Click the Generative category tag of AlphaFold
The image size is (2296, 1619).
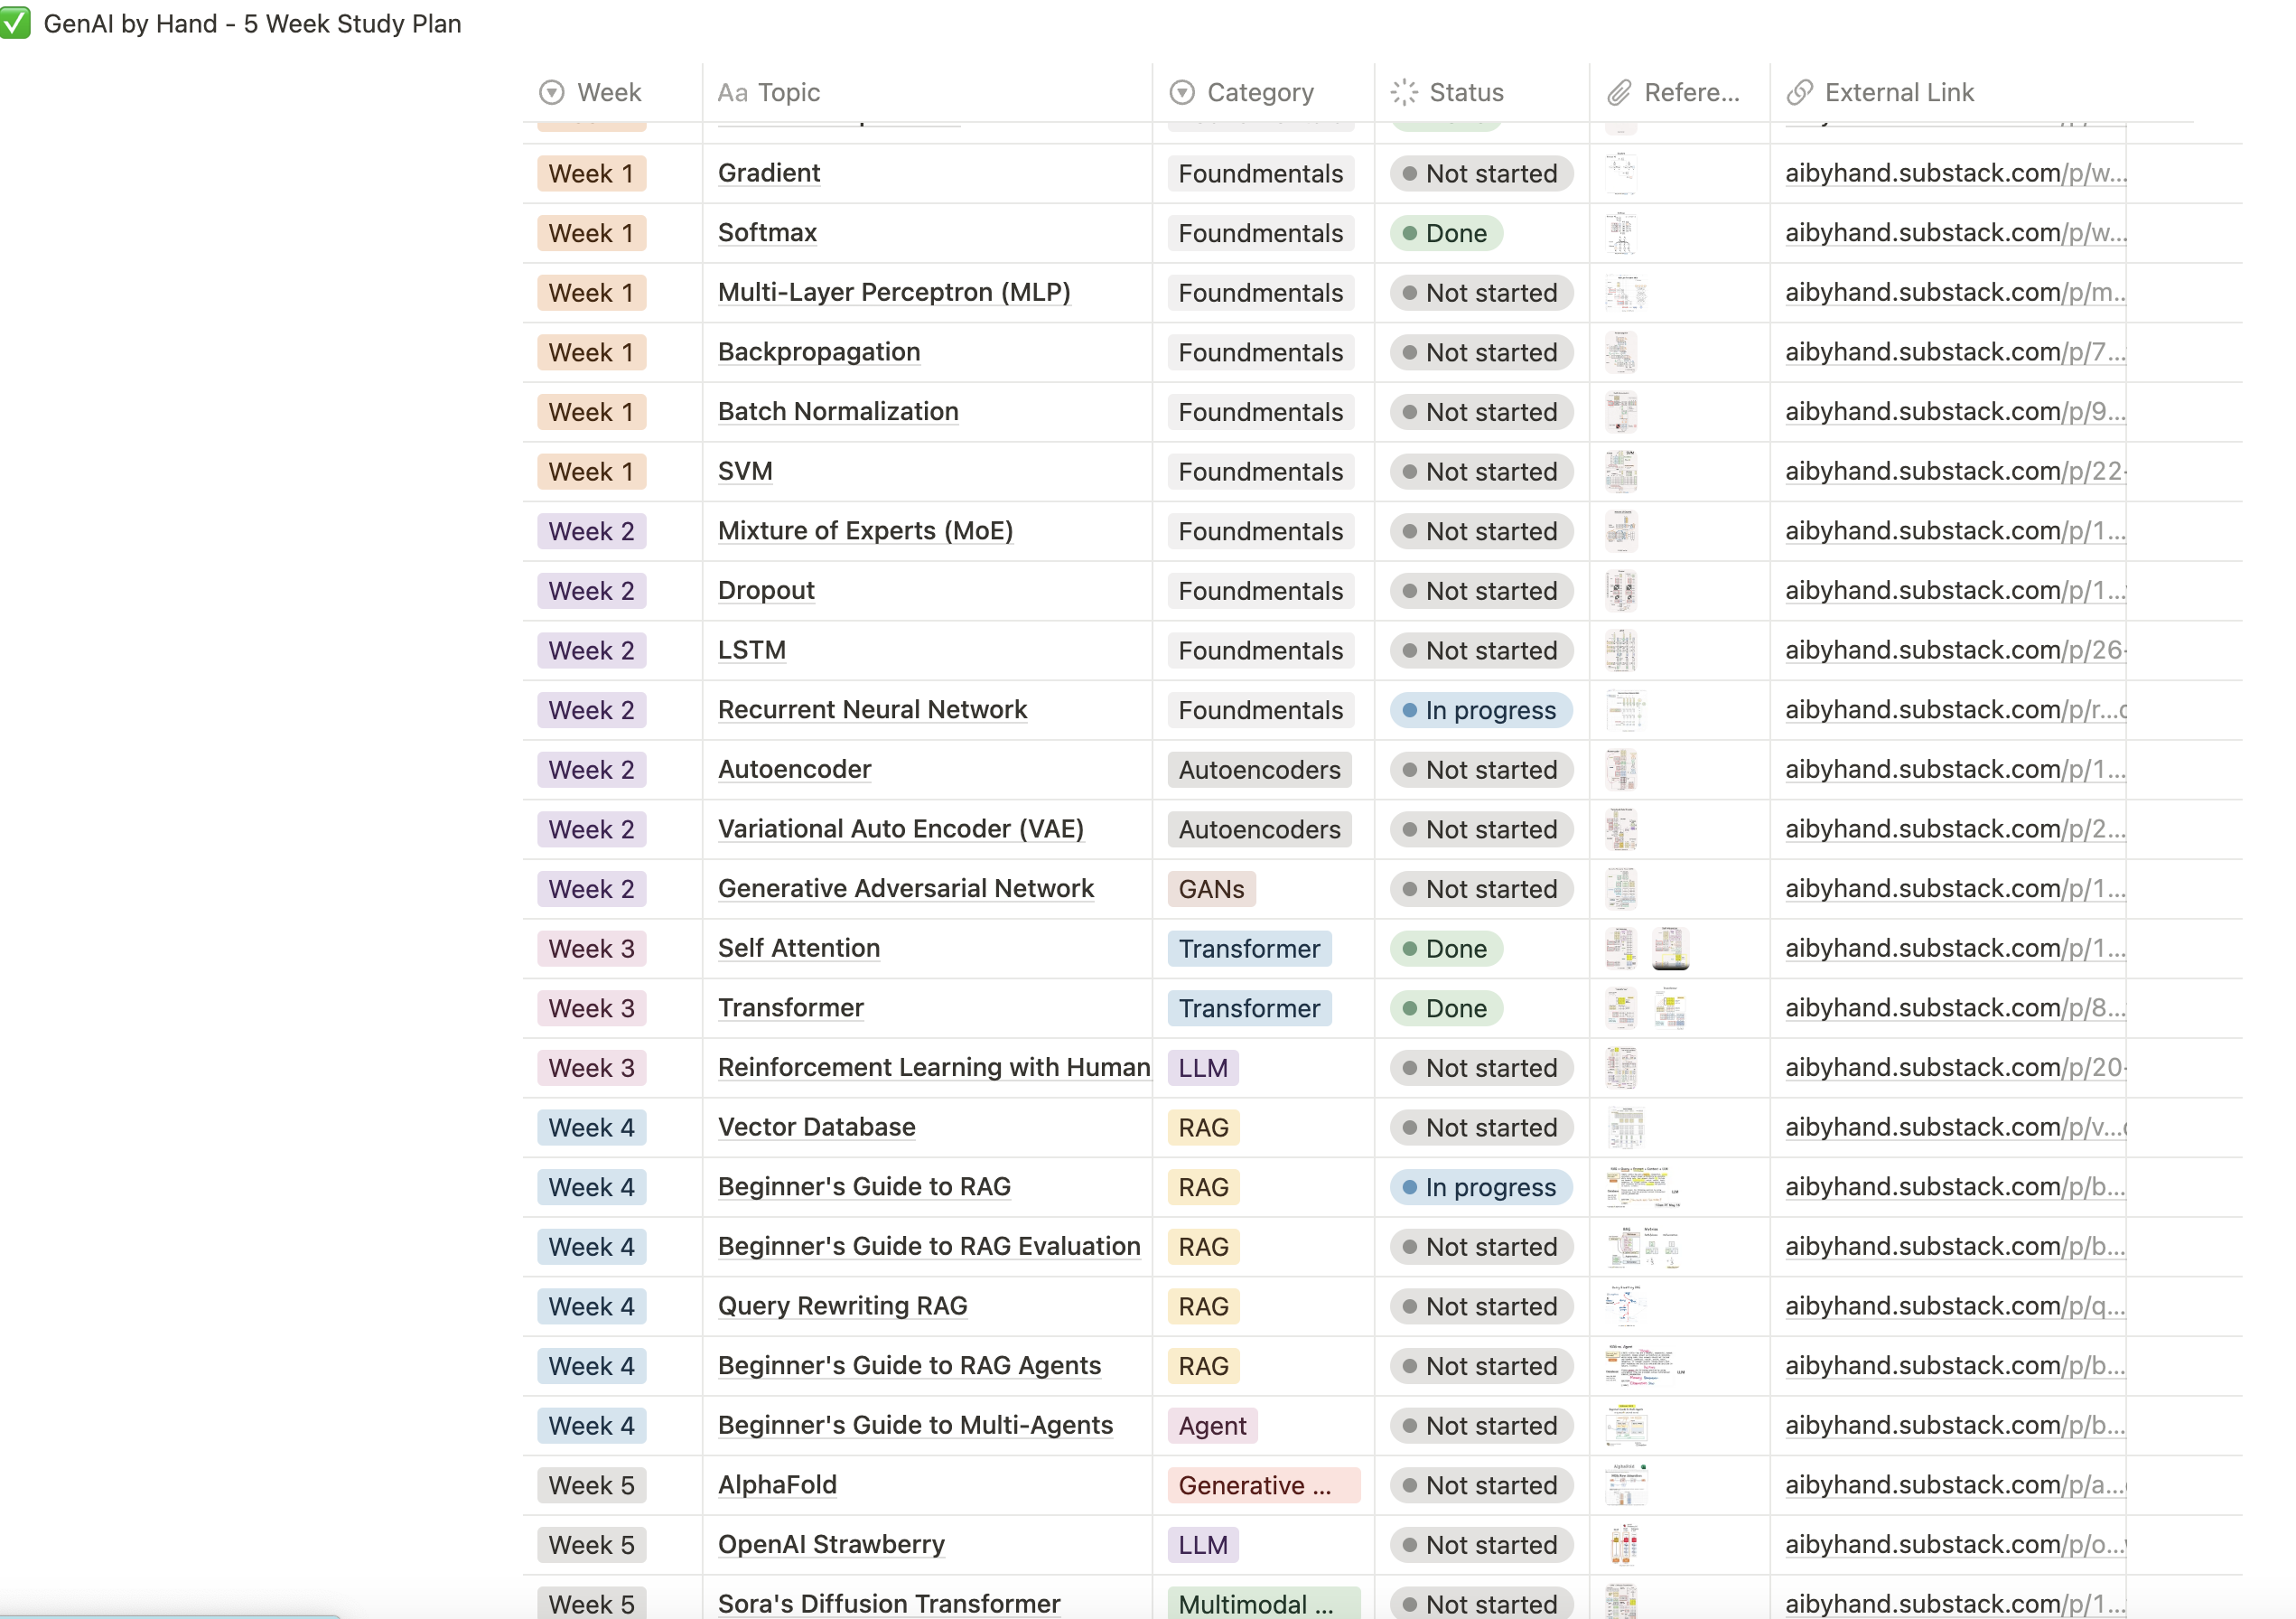click(x=1264, y=1485)
